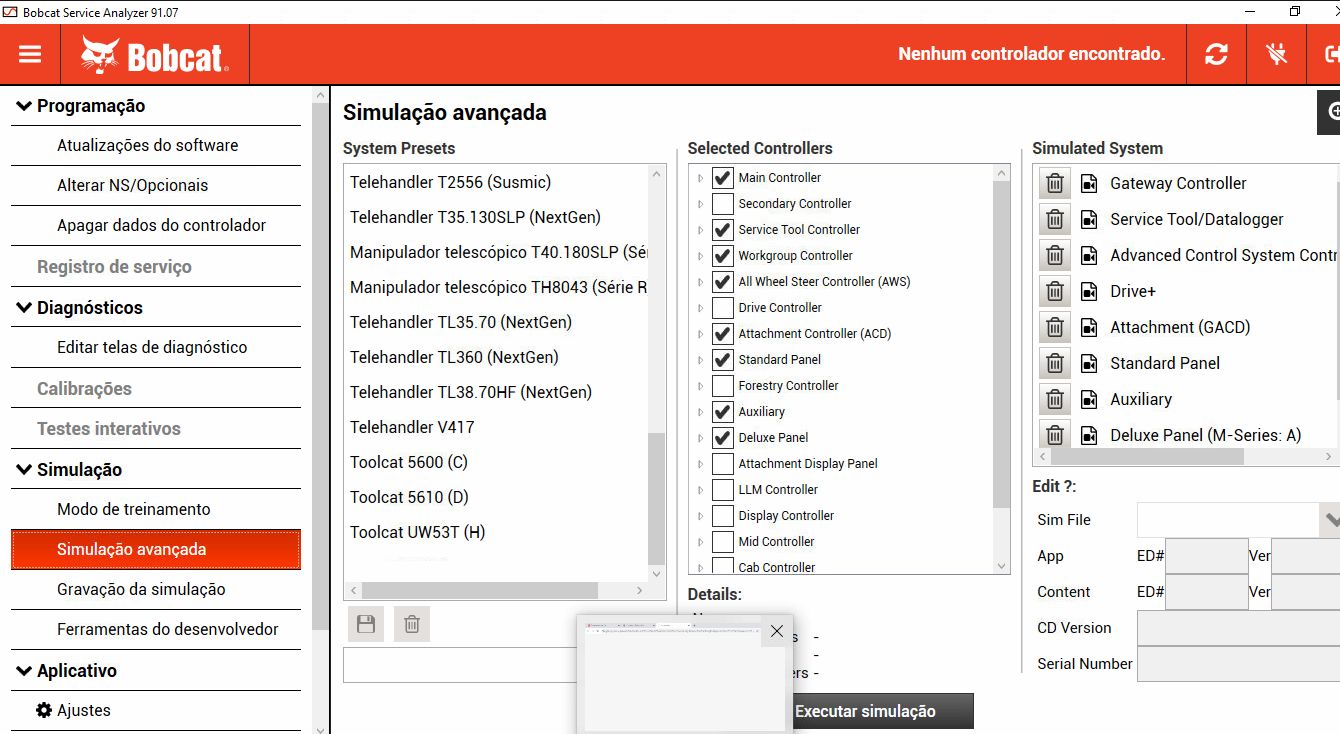
Task: Toggle Workgroup Controller checkbox
Action: (723, 256)
